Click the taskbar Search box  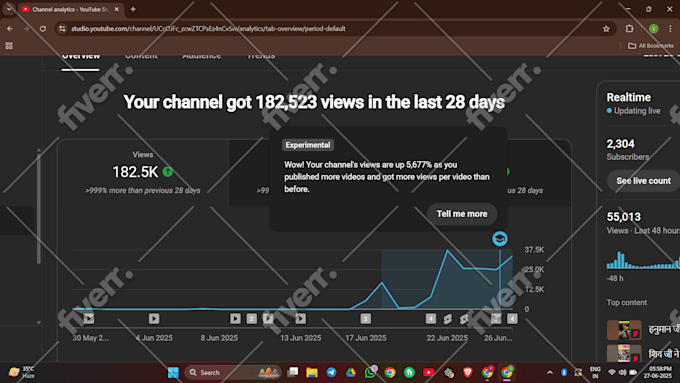[233, 372]
